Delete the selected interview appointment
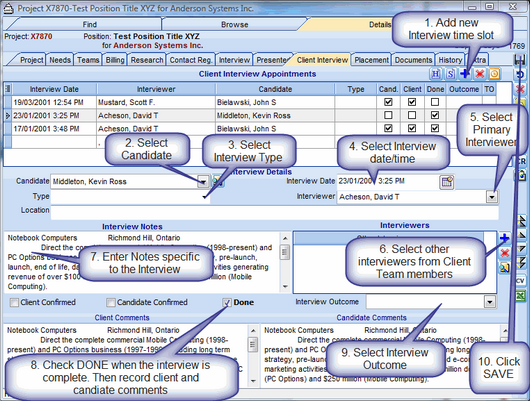 click(480, 73)
